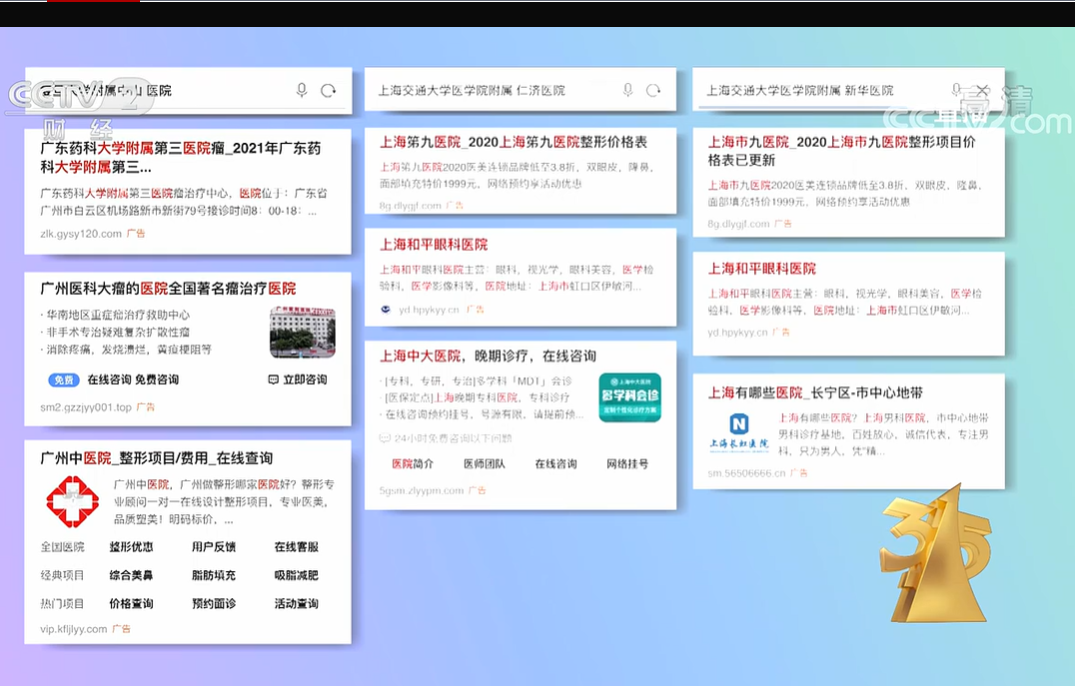
Task: Tap the microphone icon in the 仁济医院 search bar
Action: (627, 90)
